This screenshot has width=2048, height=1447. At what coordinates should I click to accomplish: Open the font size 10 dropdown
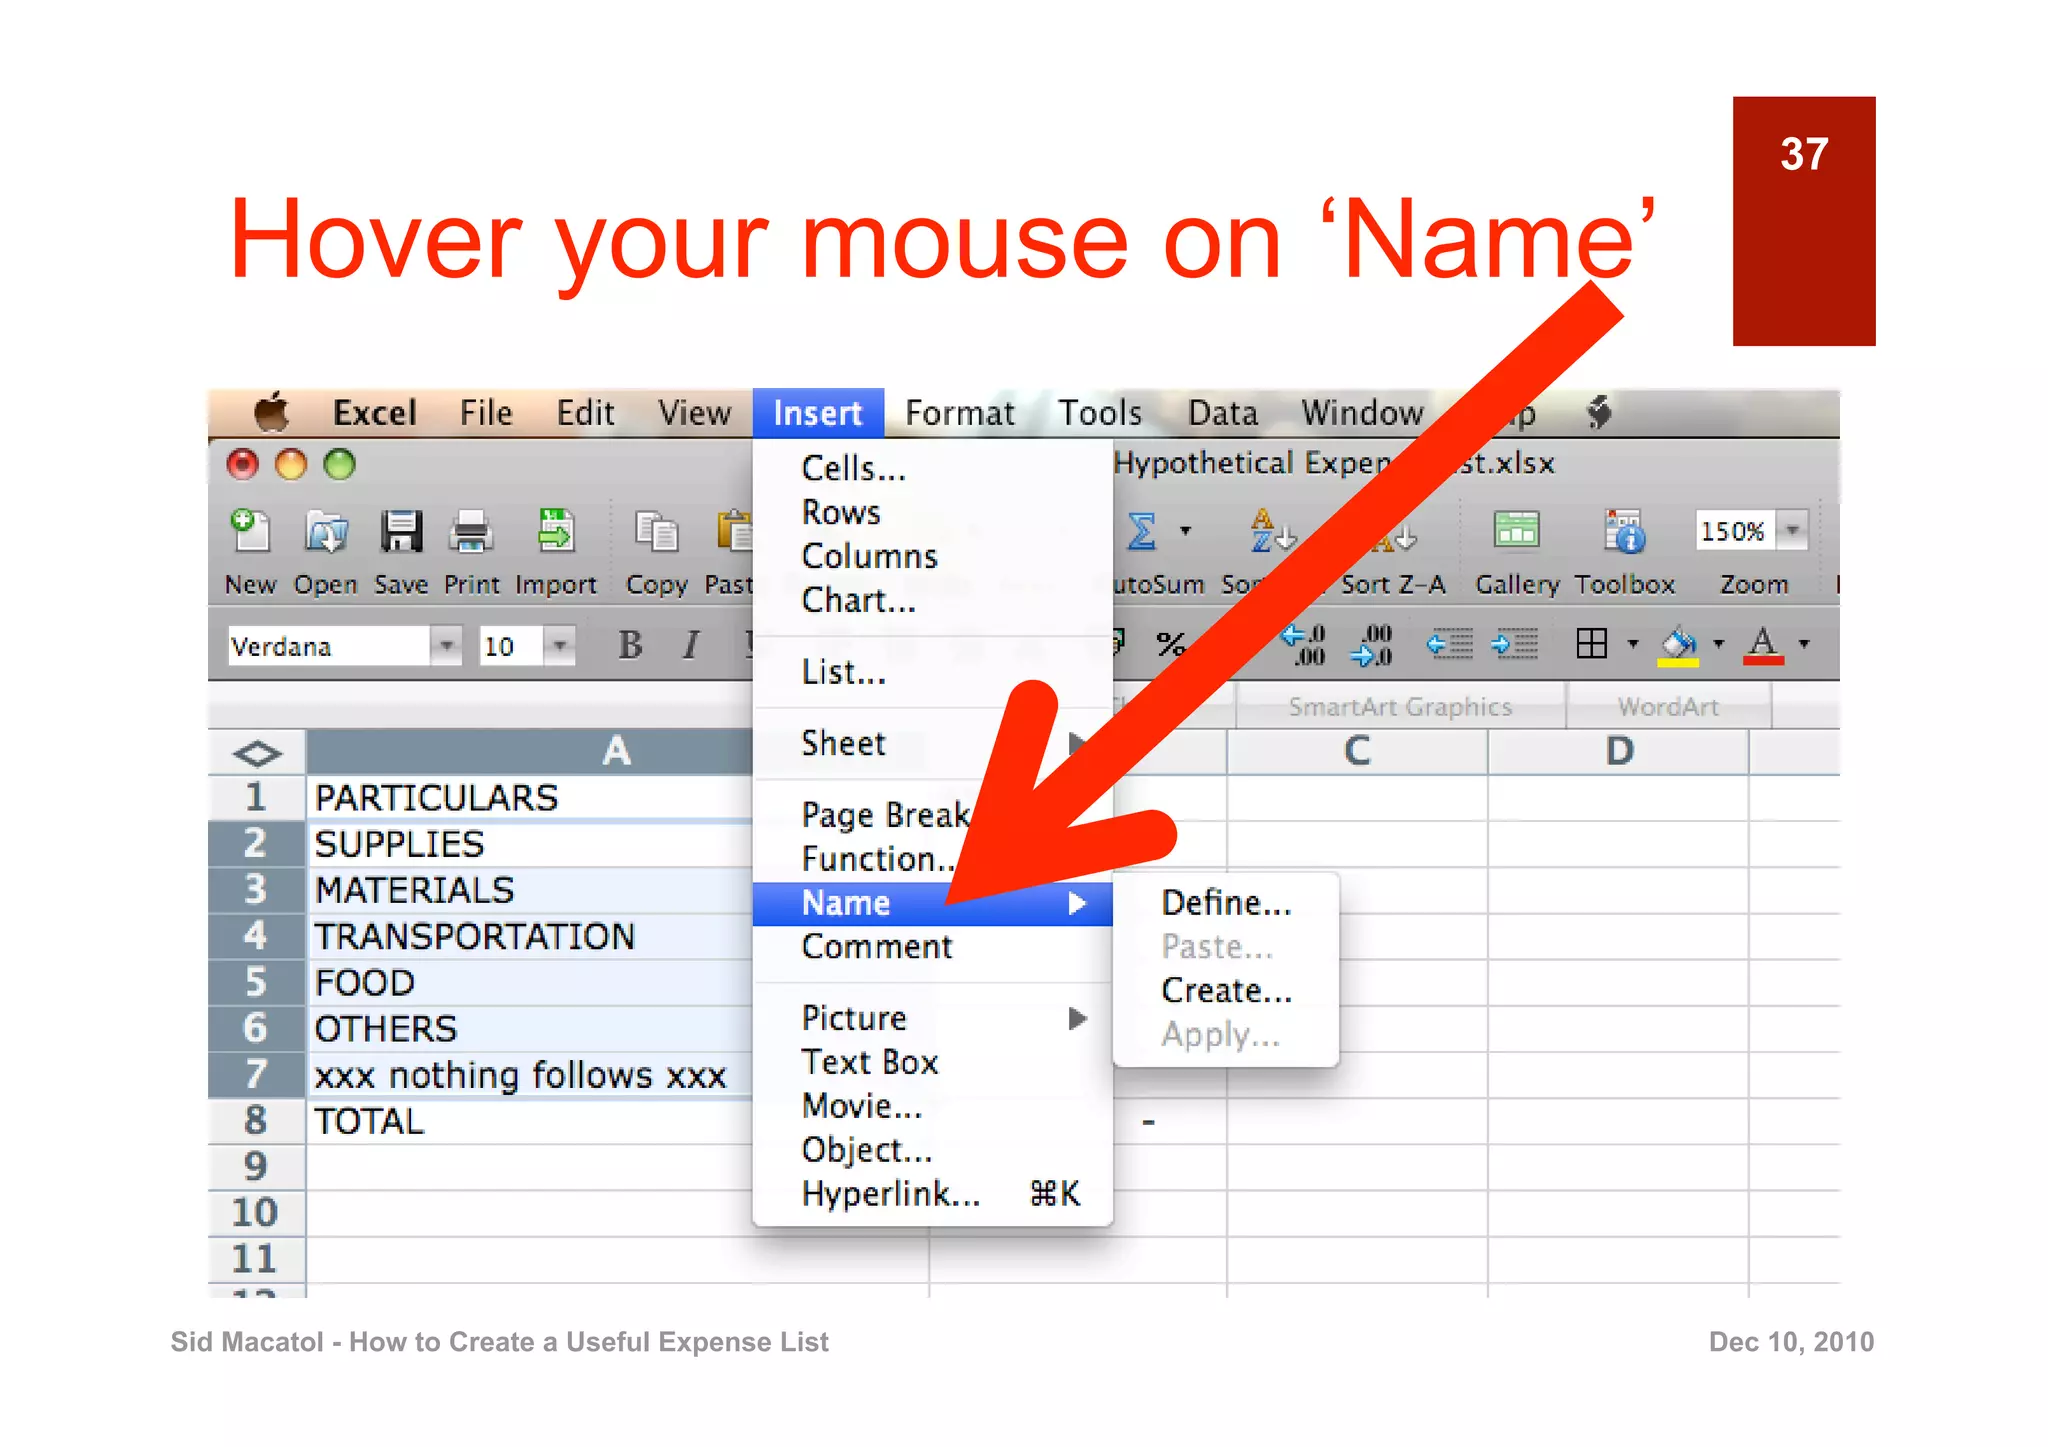(560, 646)
